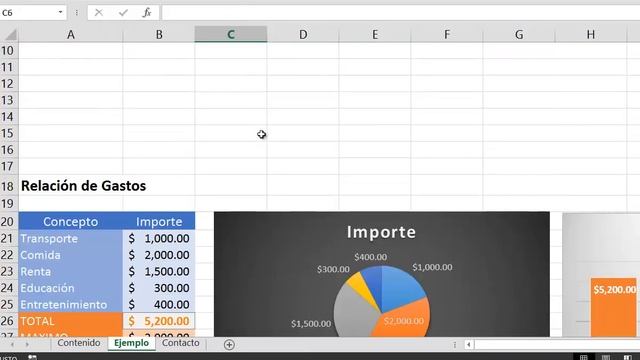Click the $400.00 pie chart label
The image size is (640, 360).
tap(371, 257)
